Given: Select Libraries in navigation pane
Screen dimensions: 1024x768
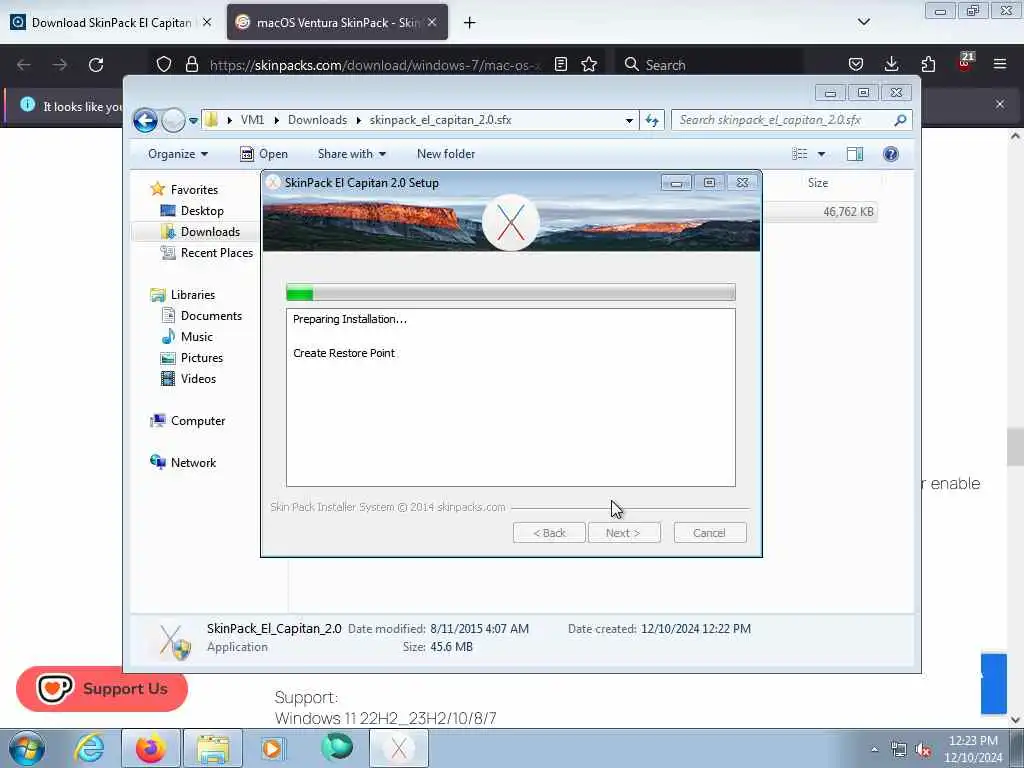Looking at the screenshot, I should tap(183, 295).
